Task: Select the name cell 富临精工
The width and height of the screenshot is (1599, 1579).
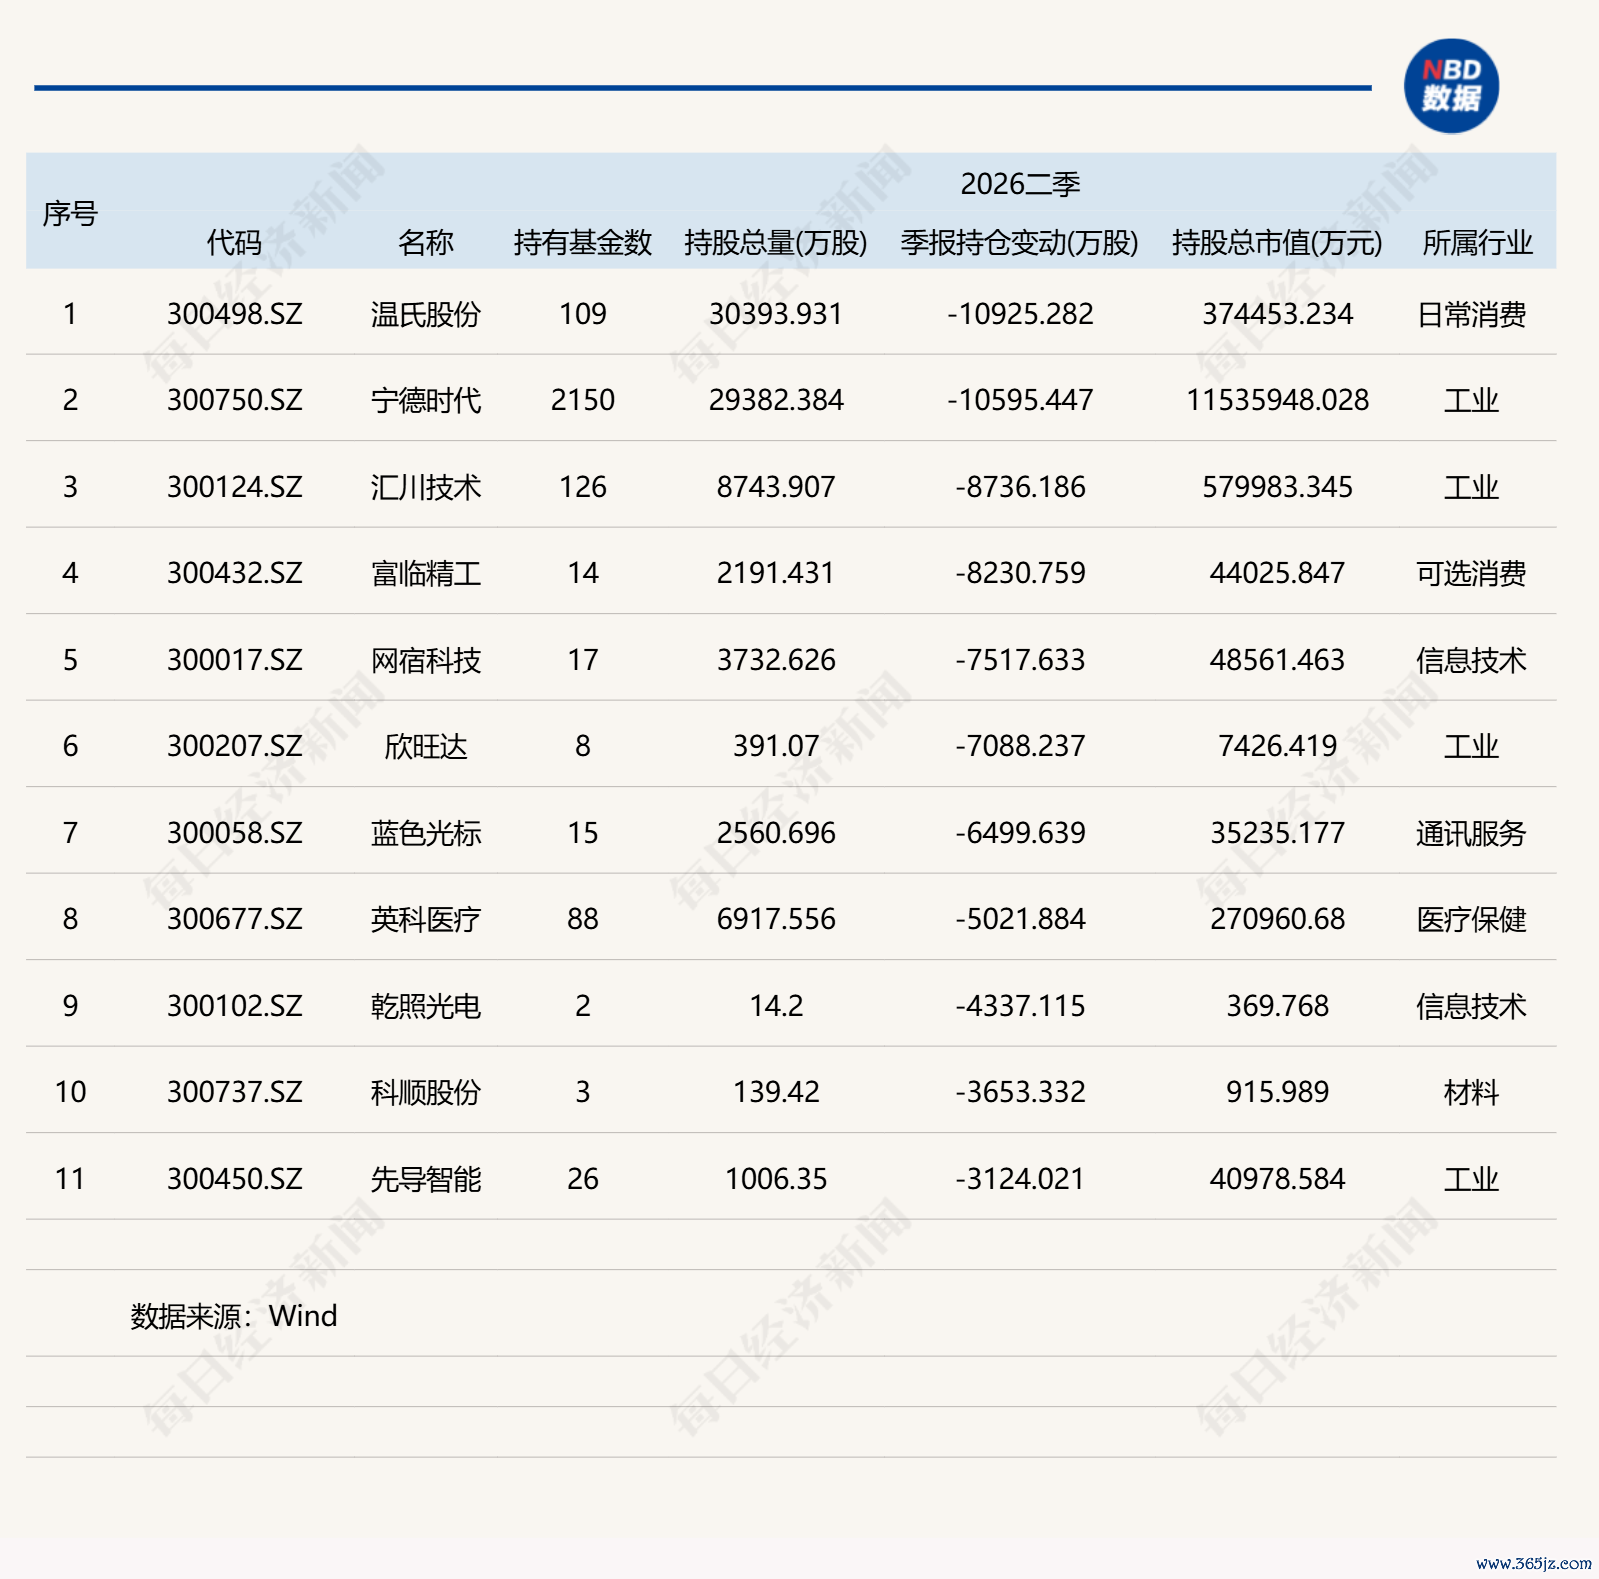Action: coord(426,573)
